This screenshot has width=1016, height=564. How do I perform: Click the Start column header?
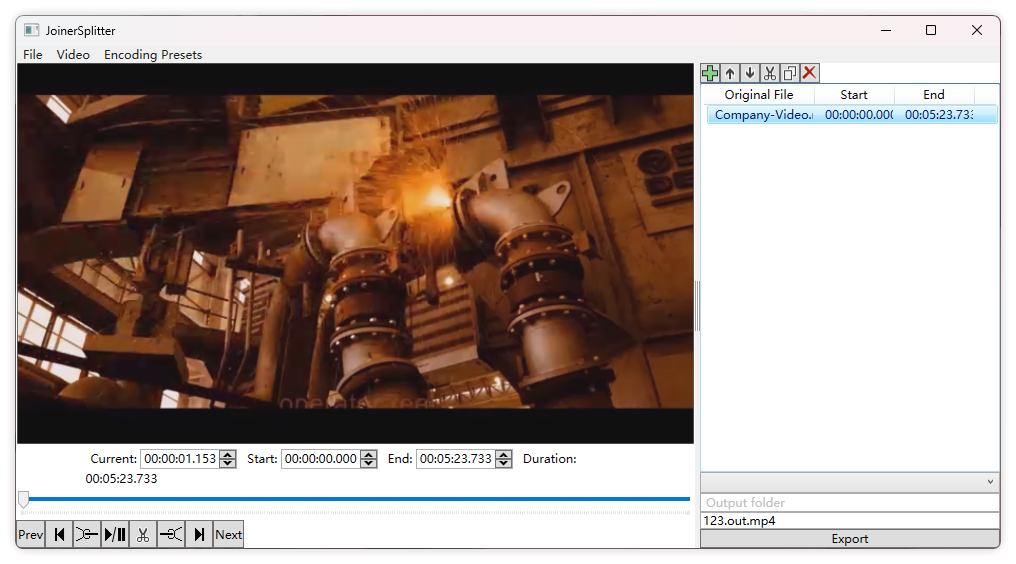coord(854,95)
